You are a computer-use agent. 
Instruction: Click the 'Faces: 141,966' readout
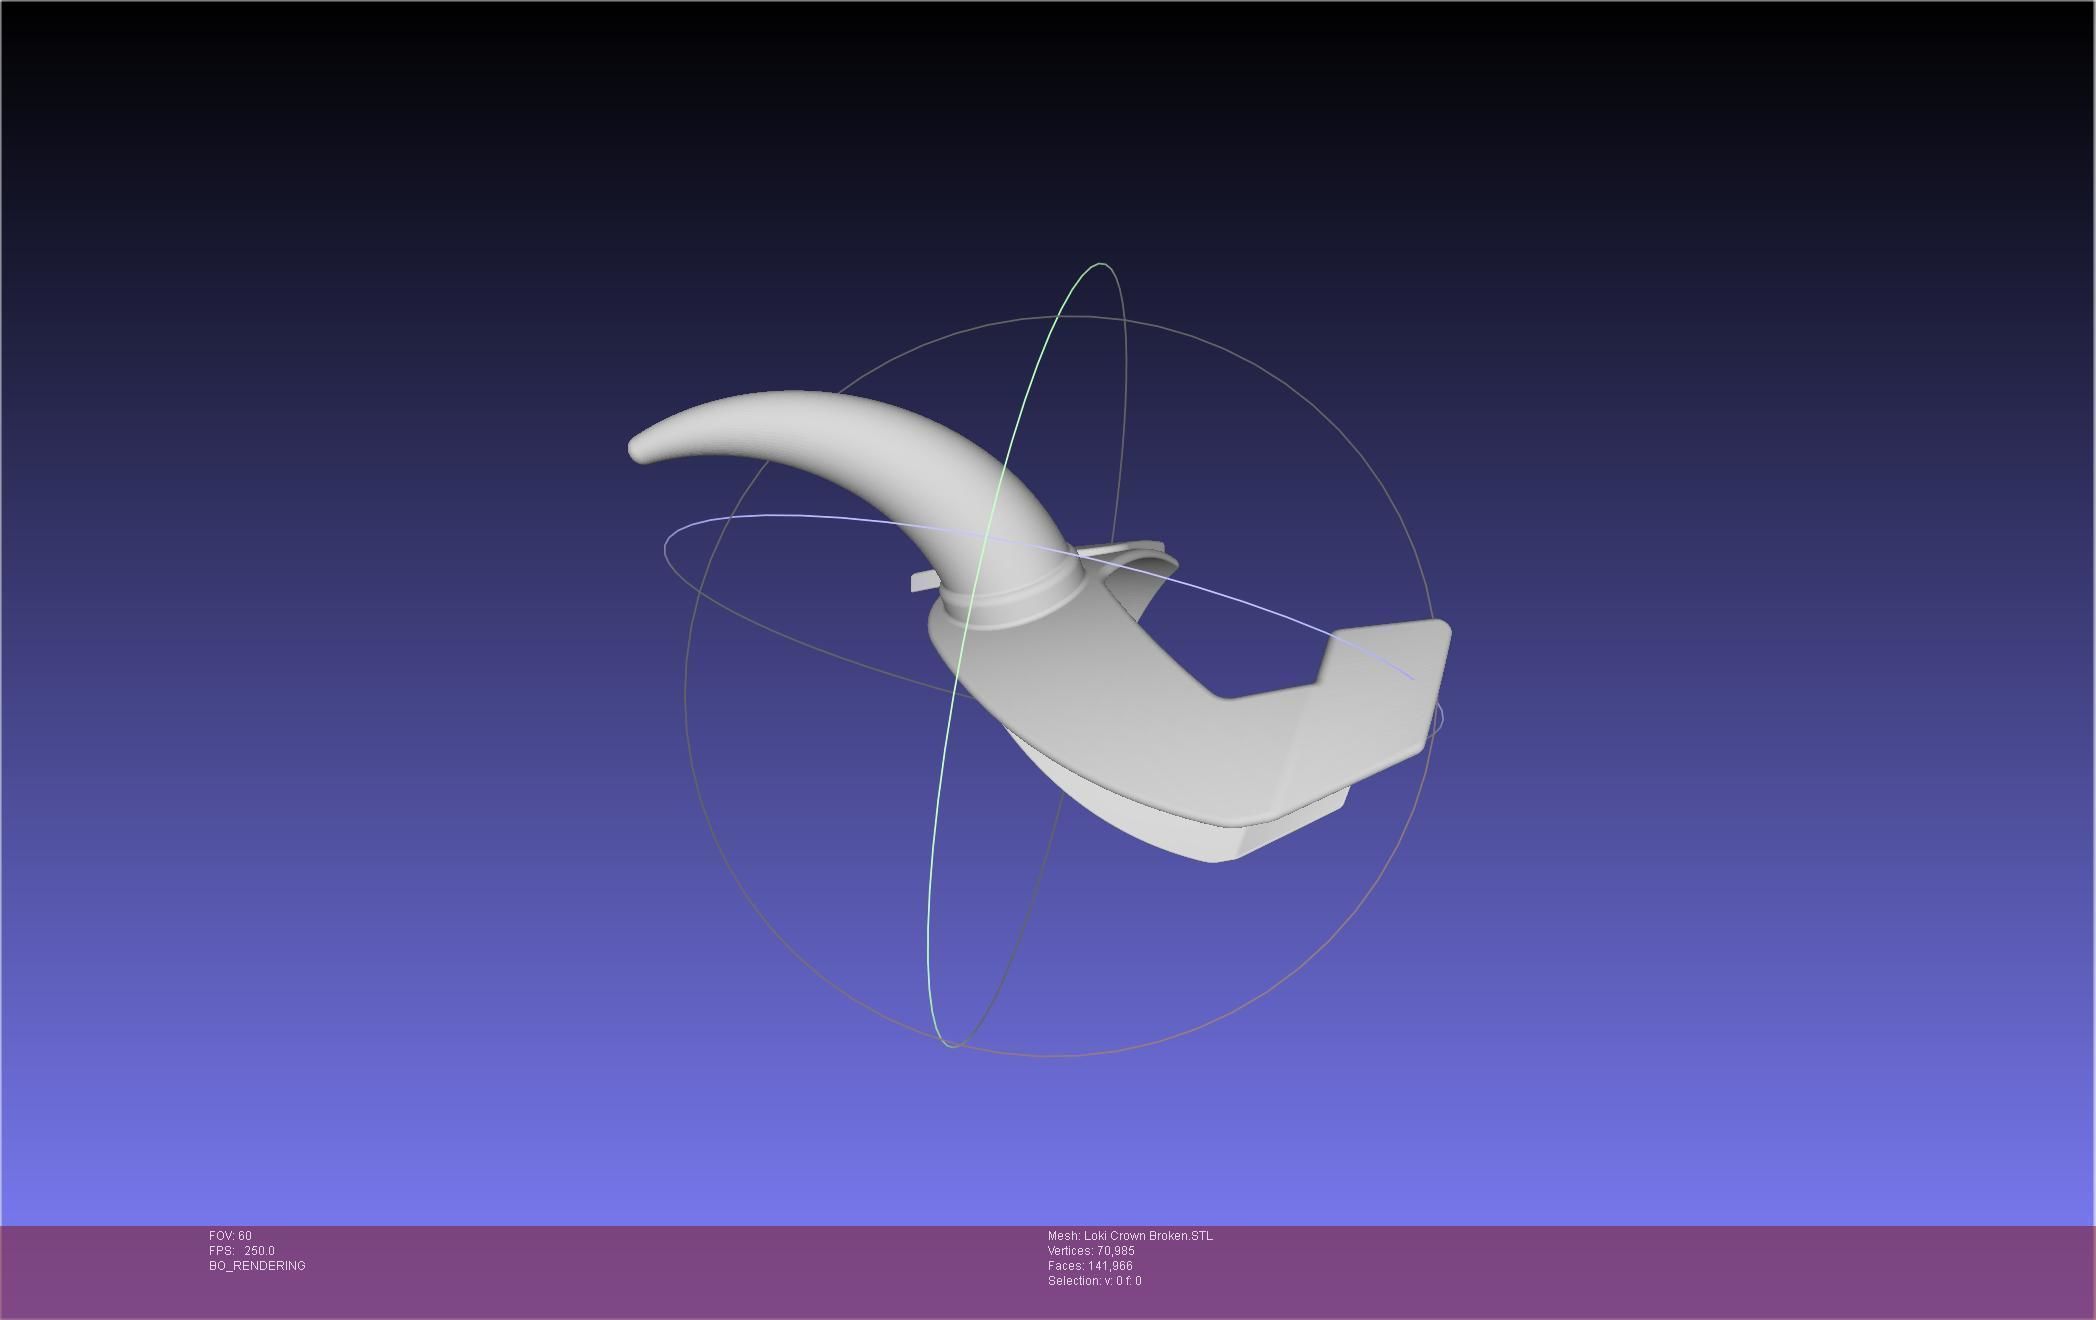1090,1266
